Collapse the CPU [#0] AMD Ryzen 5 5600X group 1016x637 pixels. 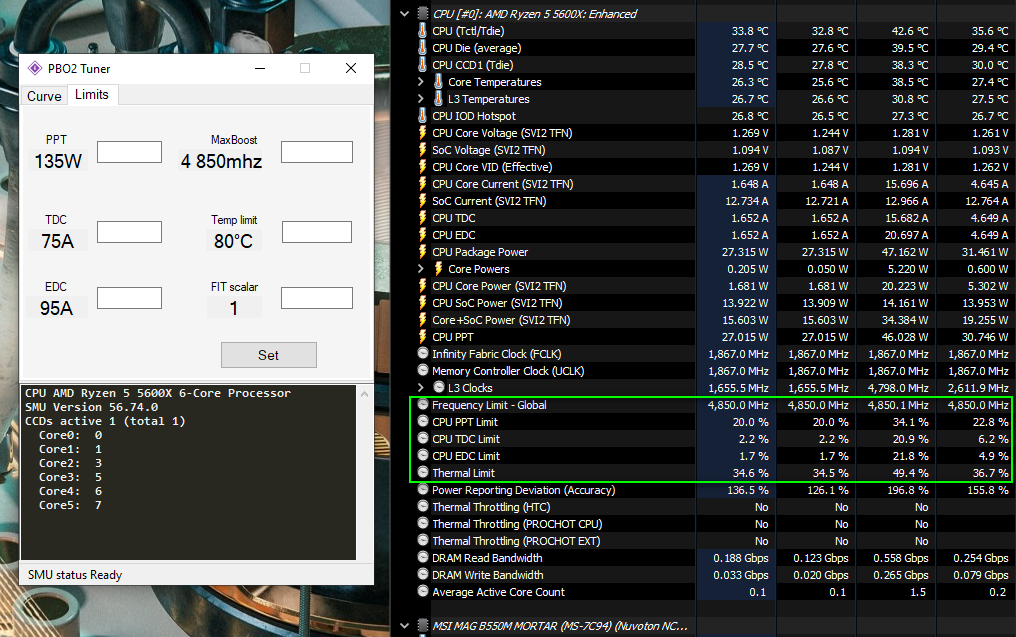(x=404, y=14)
